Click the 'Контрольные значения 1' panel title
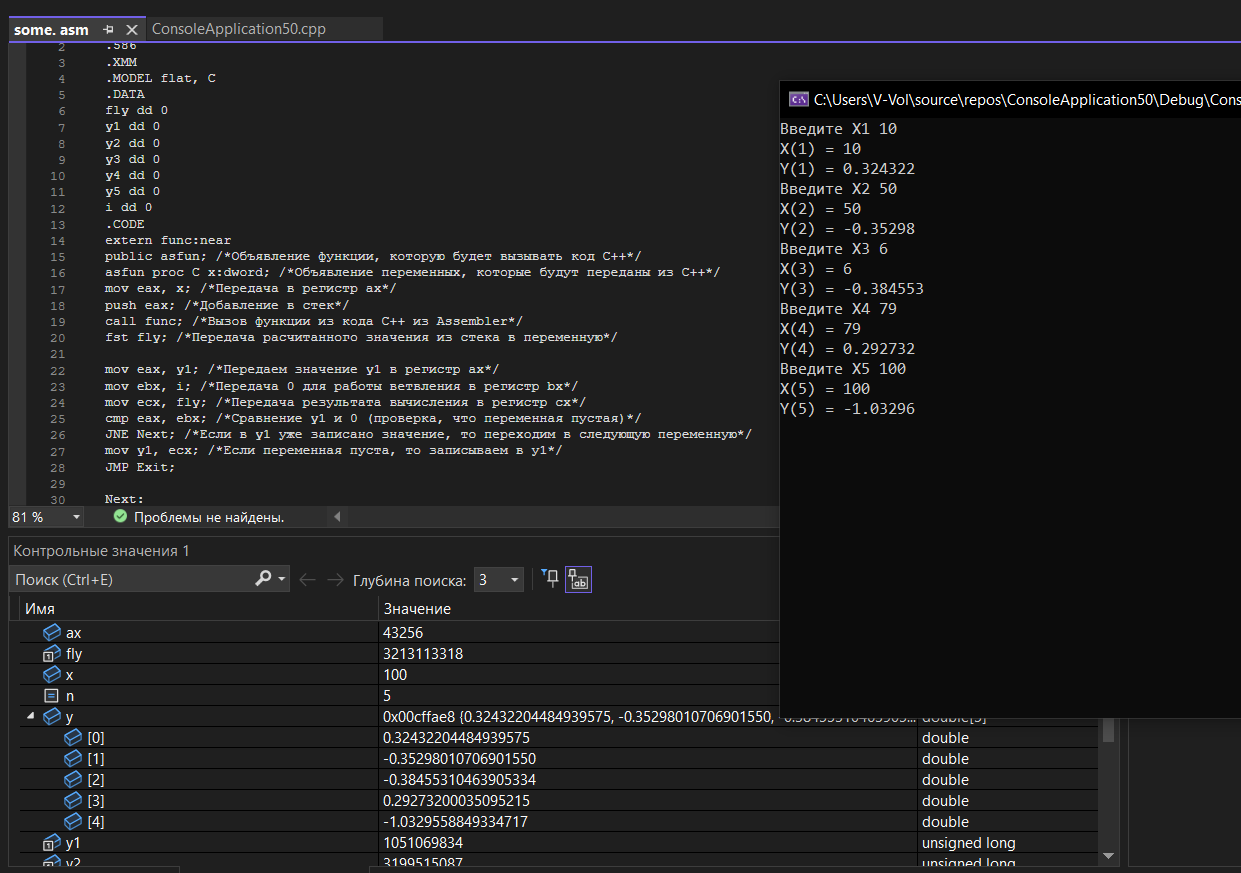 (x=101, y=551)
